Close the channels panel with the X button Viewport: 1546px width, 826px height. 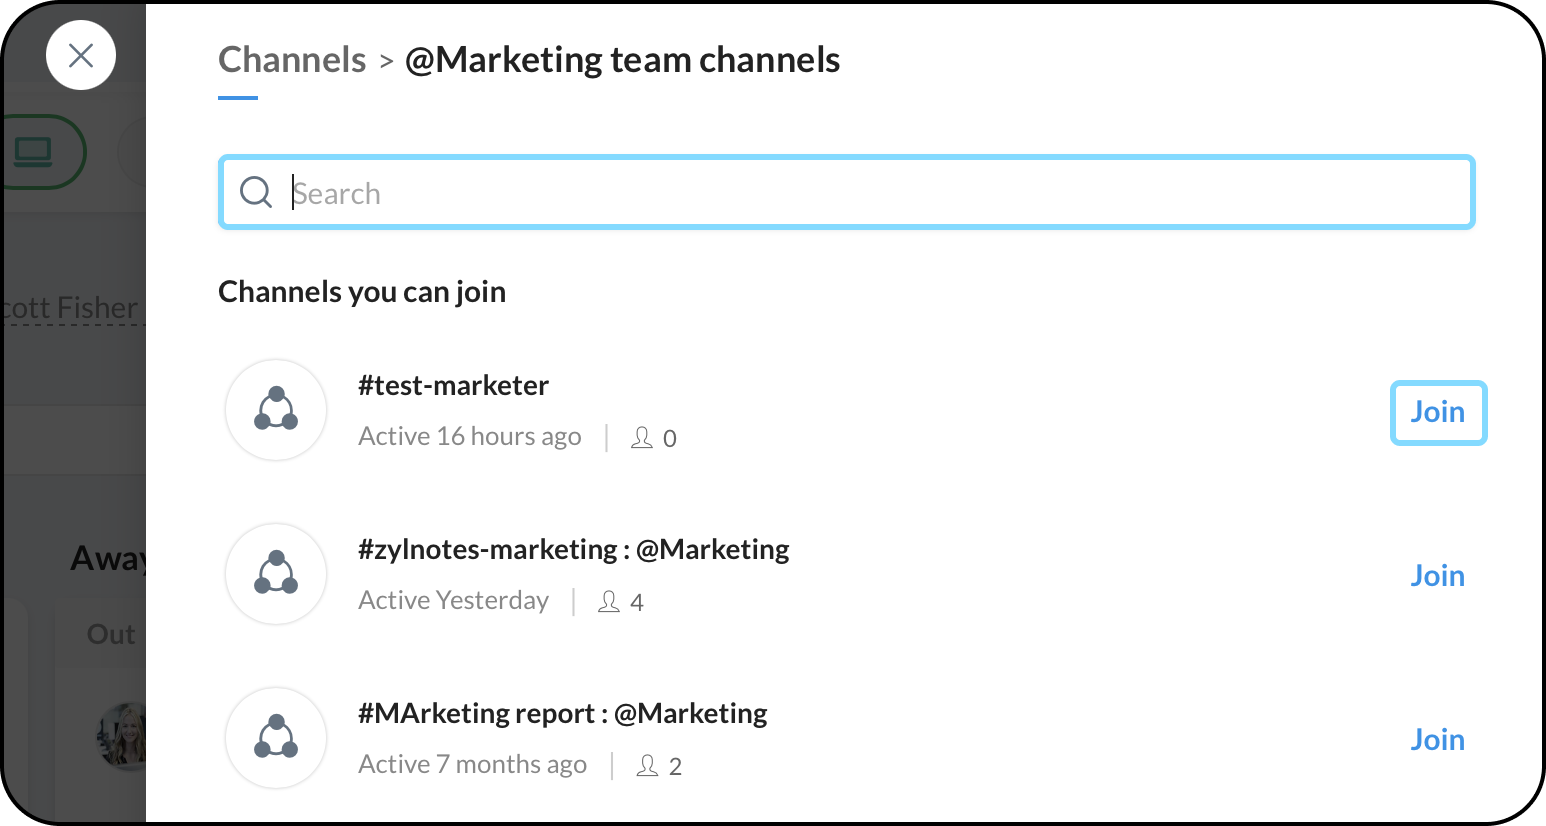[x=81, y=55]
